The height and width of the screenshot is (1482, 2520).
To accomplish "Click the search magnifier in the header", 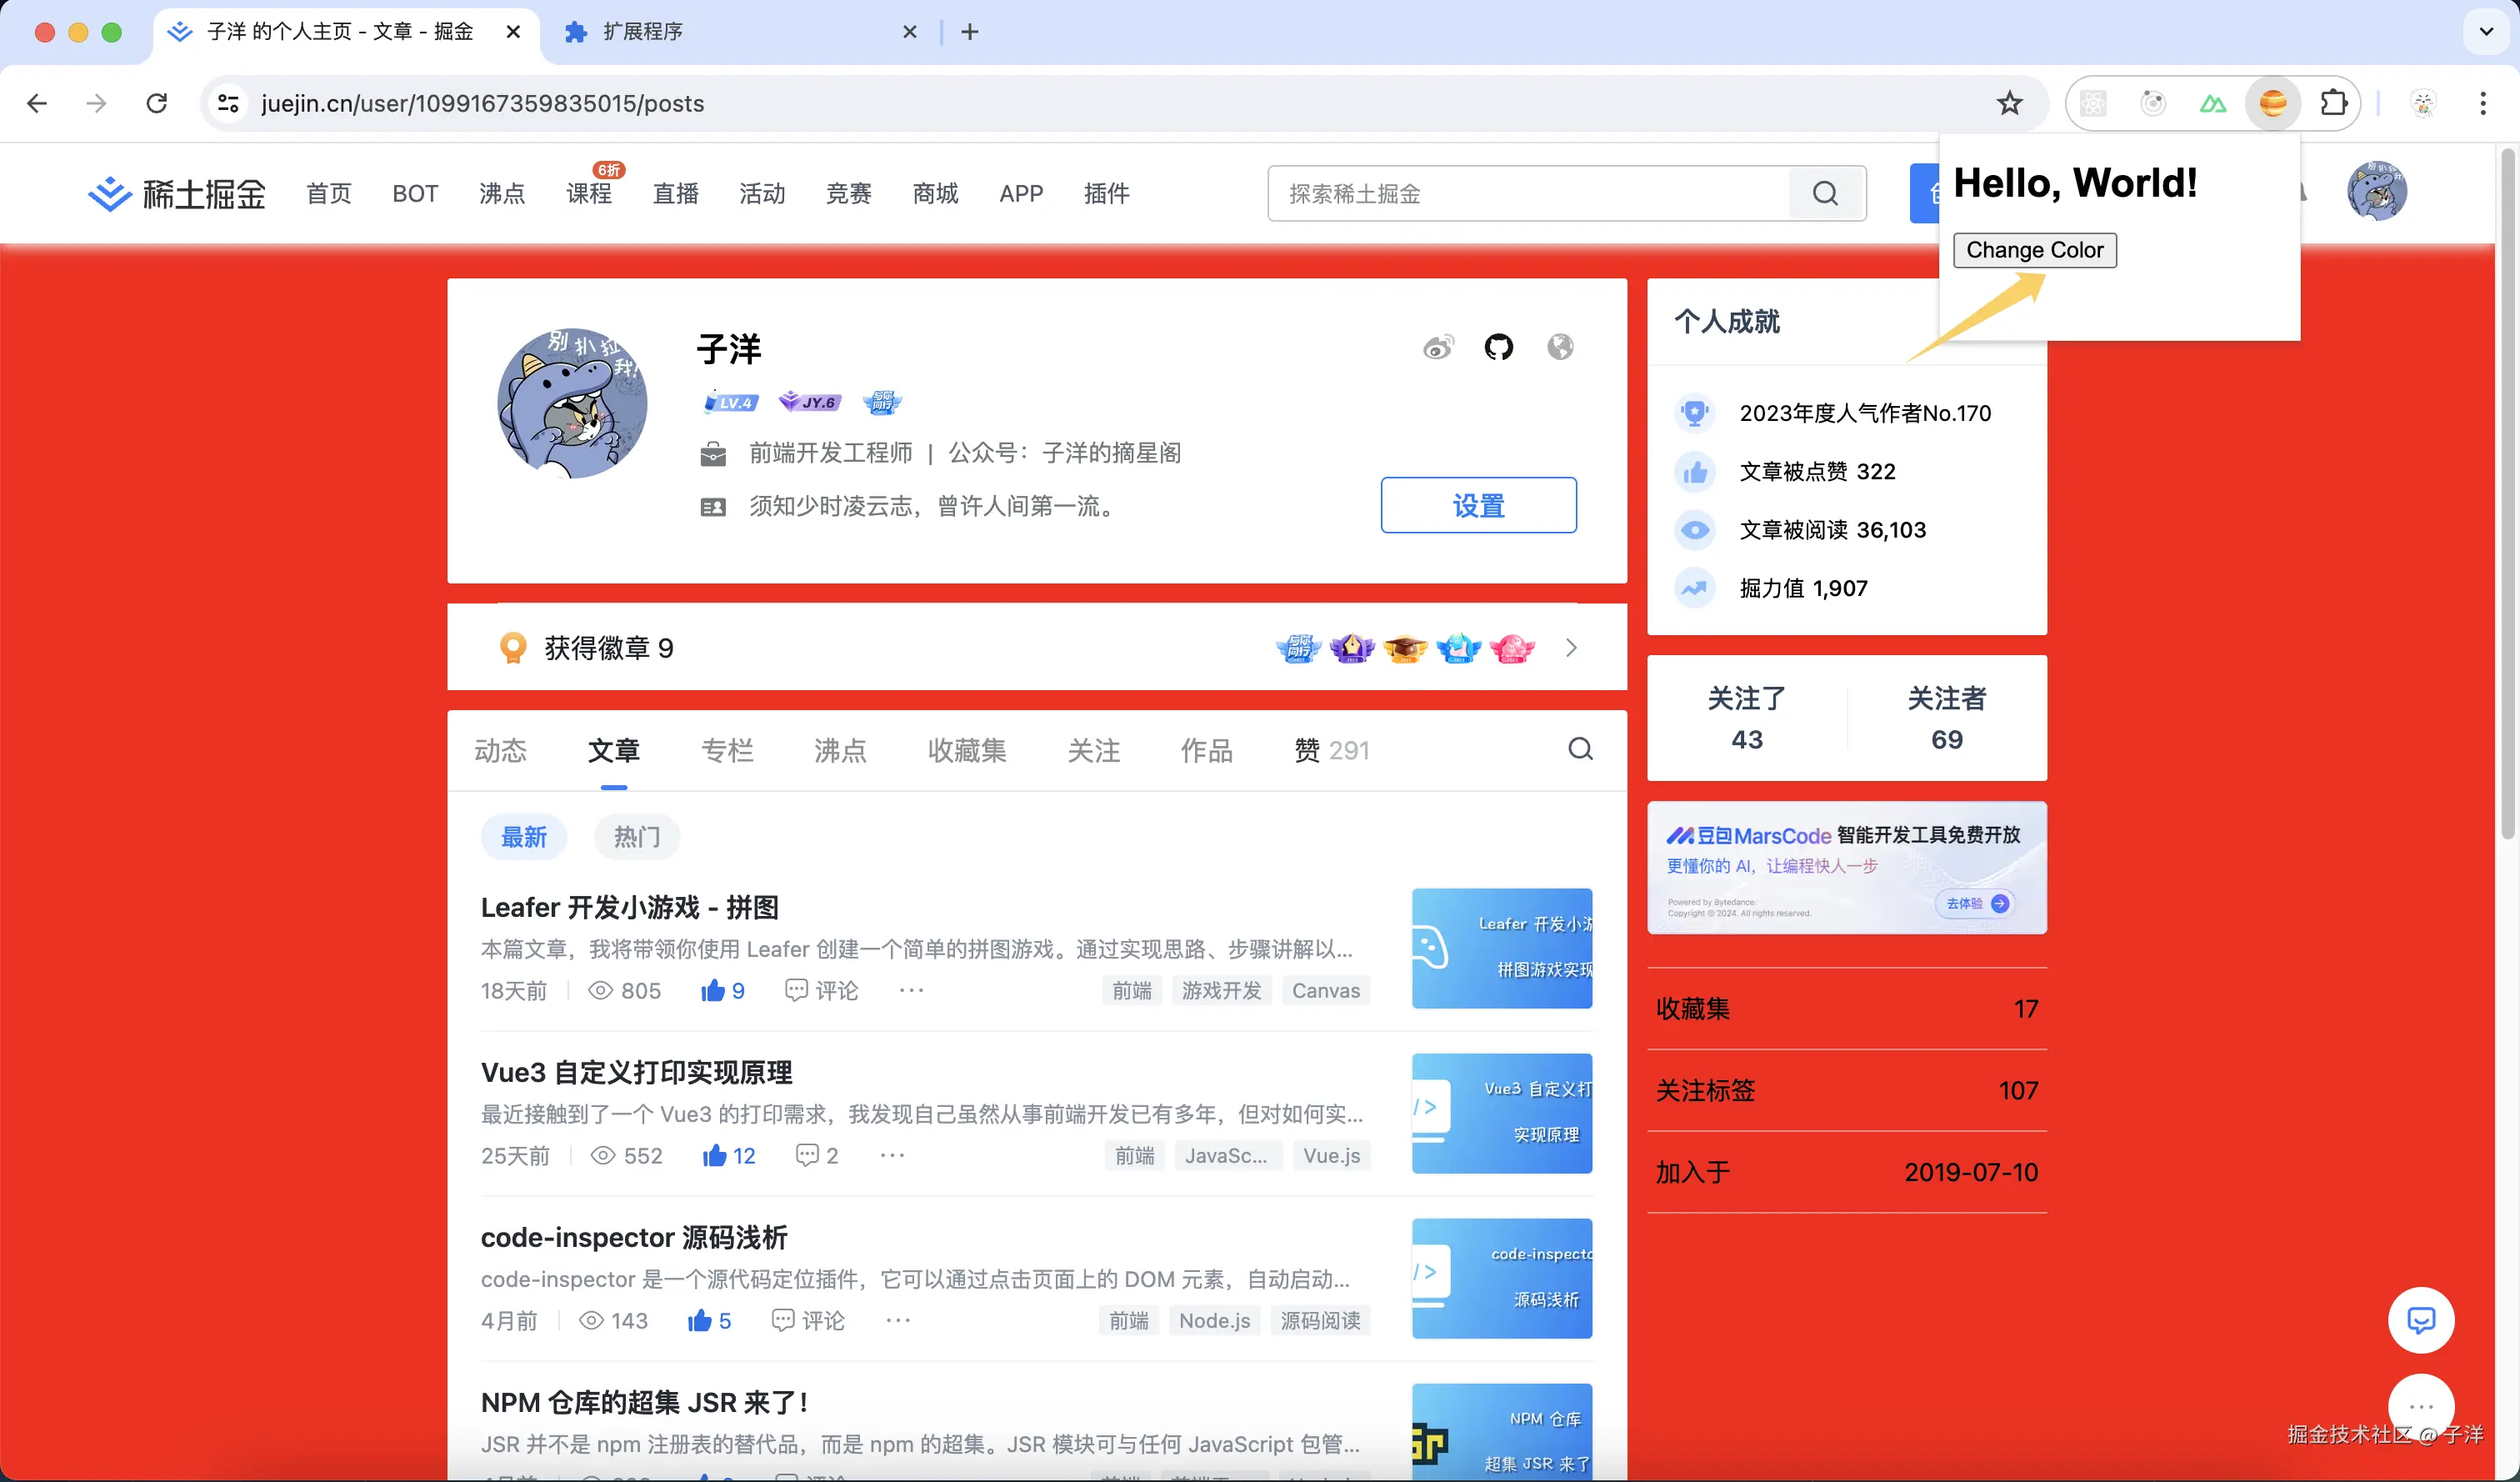I will (x=1825, y=193).
